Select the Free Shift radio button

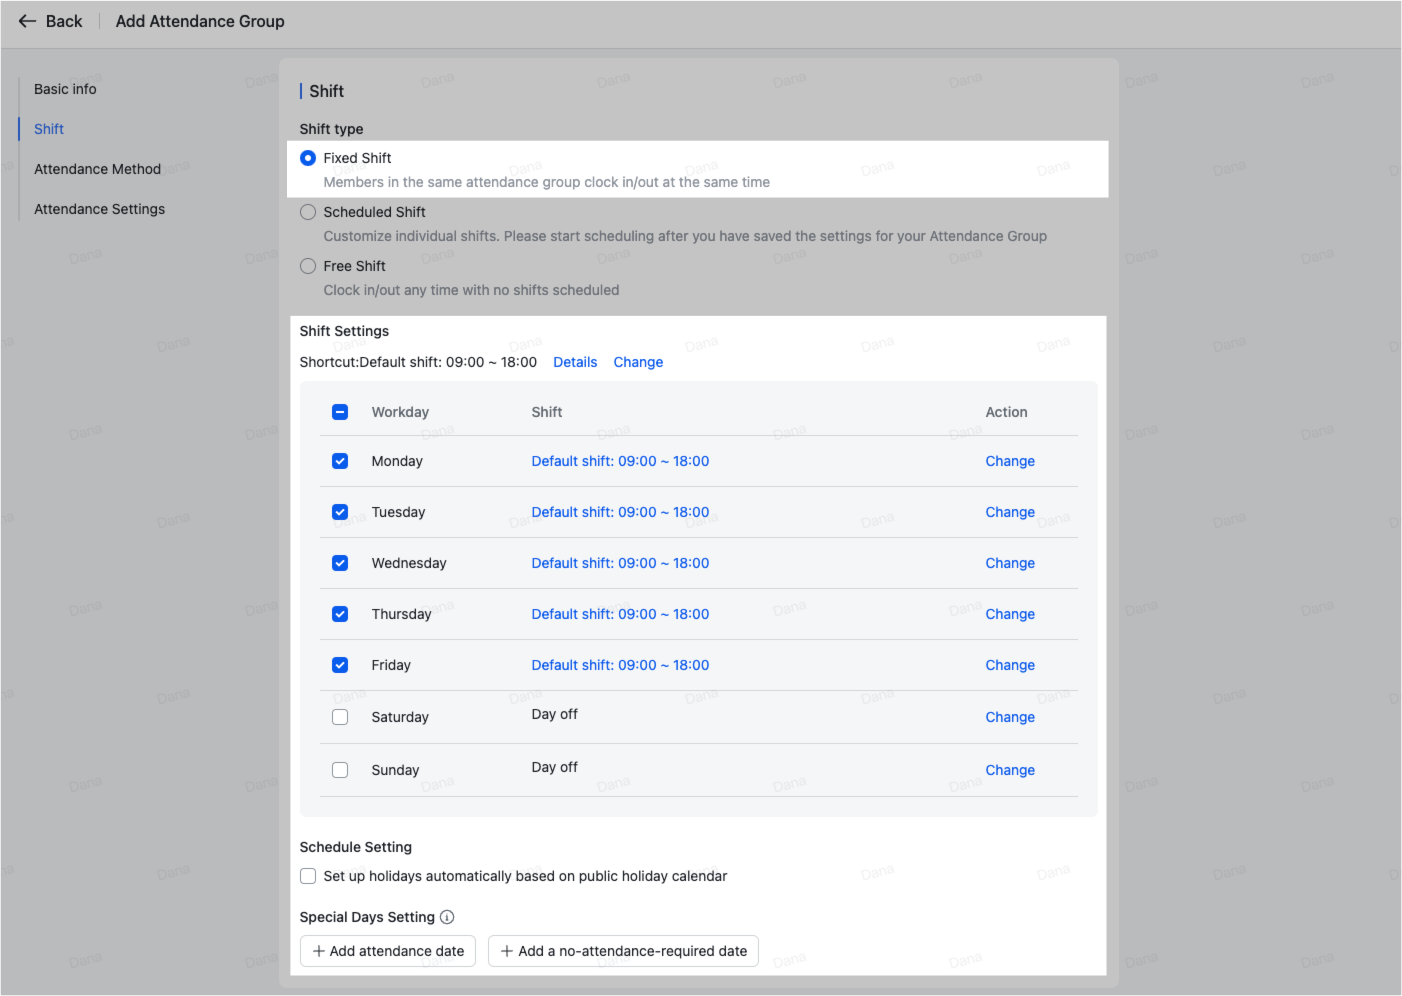pos(308,266)
